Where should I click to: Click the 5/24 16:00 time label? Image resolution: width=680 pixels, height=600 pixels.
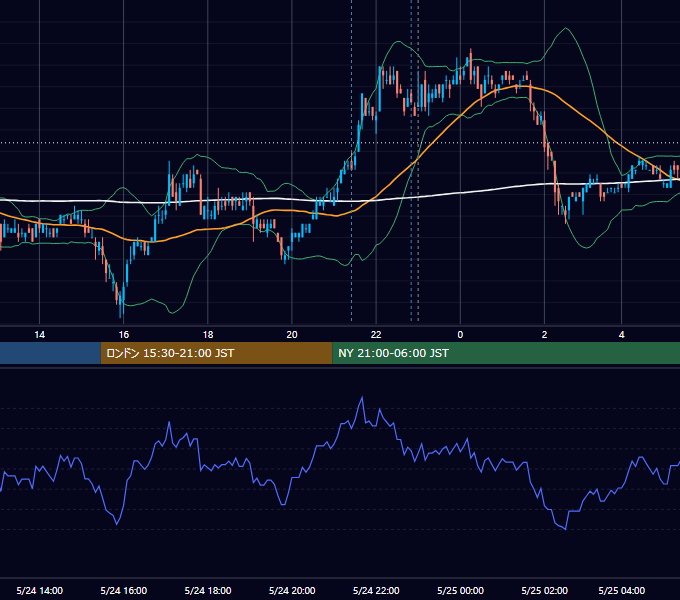(x=124, y=590)
